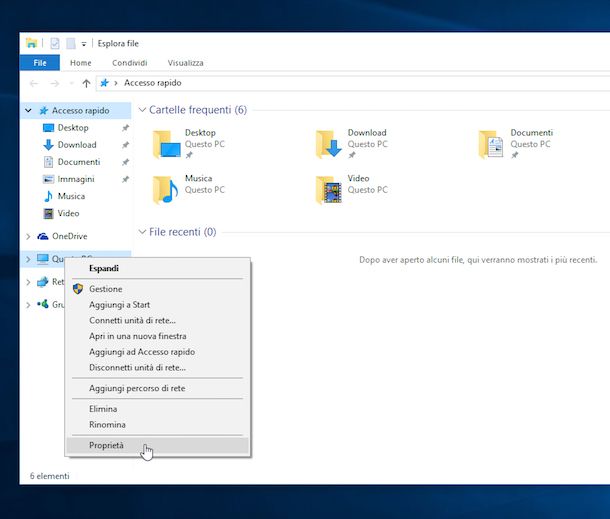Choose Espandi from the context menu
This screenshot has height=519, width=610.
[158, 268]
